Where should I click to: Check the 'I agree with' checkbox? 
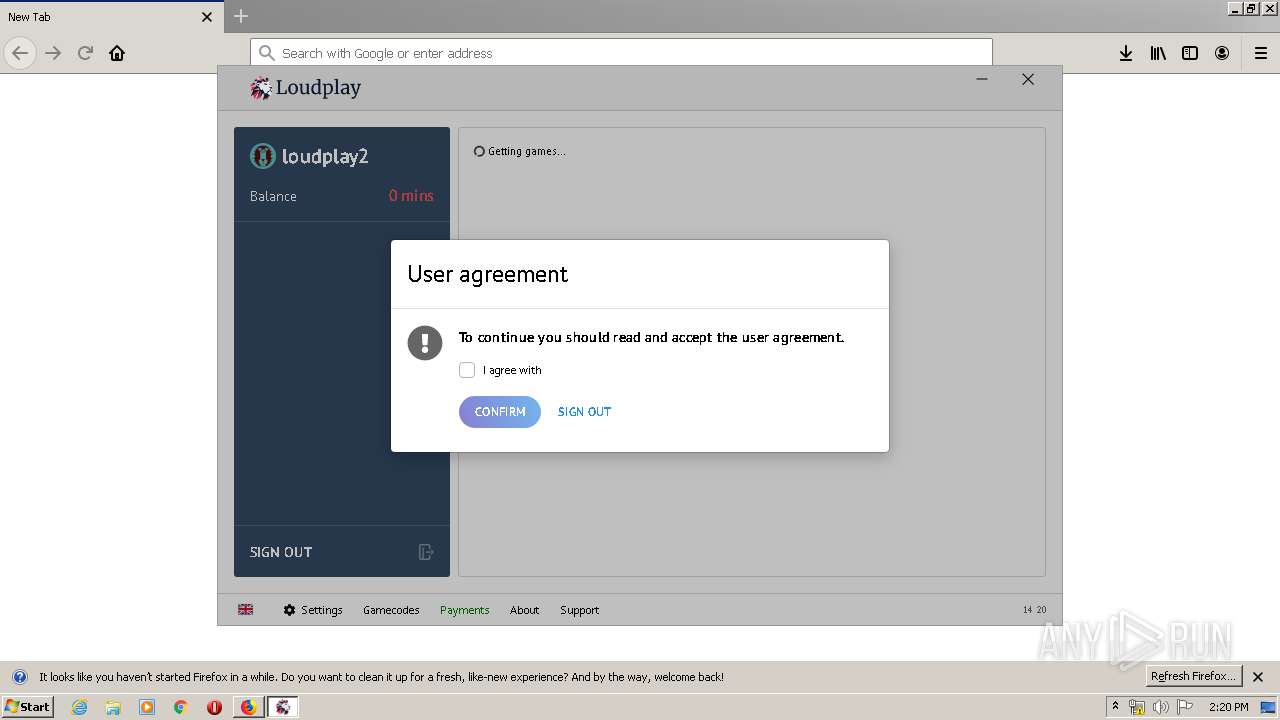(x=467, y=370)
